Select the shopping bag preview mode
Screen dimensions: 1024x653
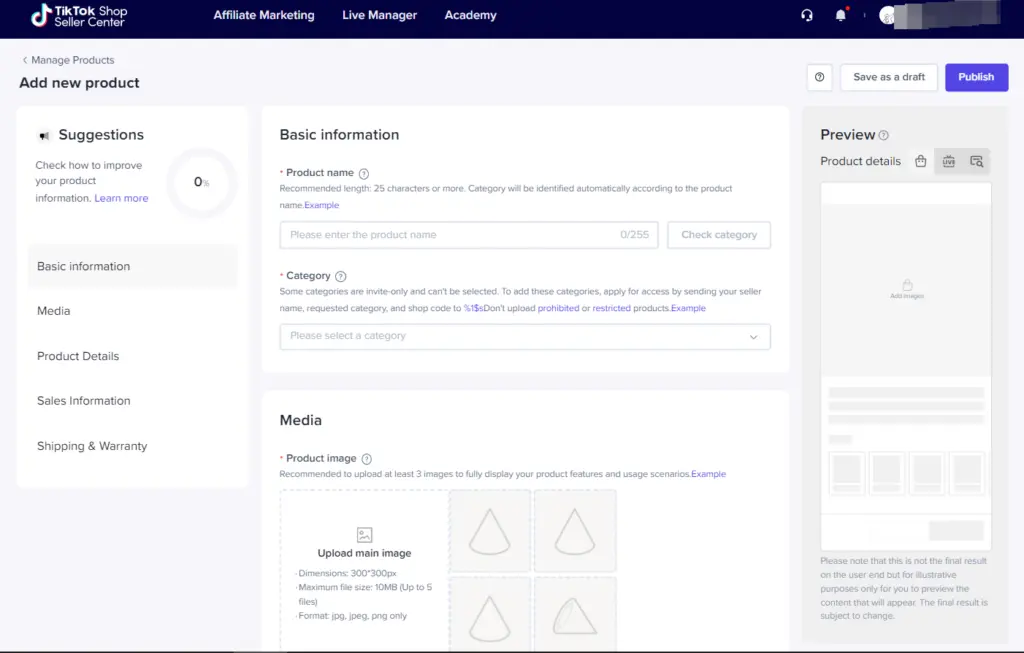pos(920,161)
